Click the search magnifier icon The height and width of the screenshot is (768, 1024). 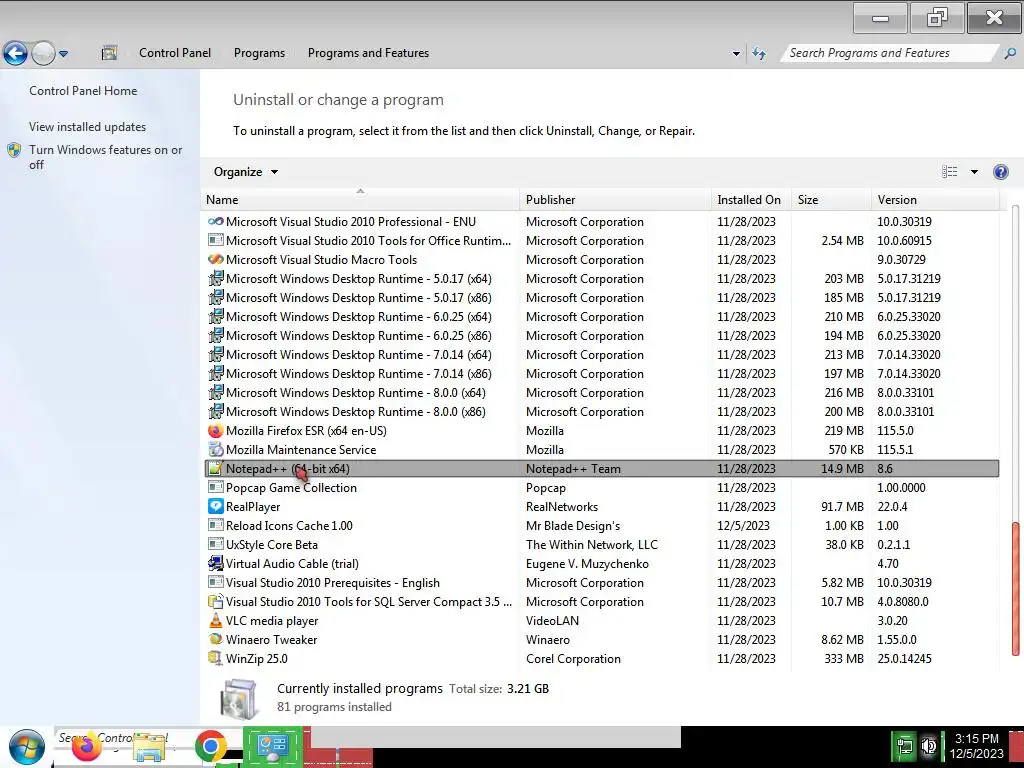[1010, 54]
